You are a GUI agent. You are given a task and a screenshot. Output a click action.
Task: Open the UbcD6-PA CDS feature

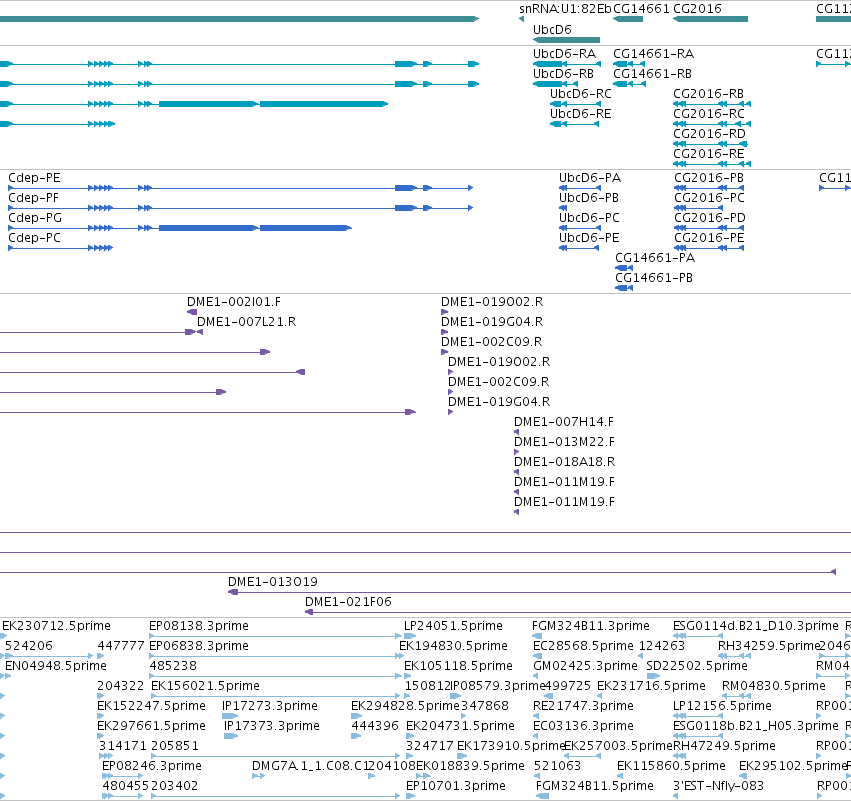click(x=590, y=178)
